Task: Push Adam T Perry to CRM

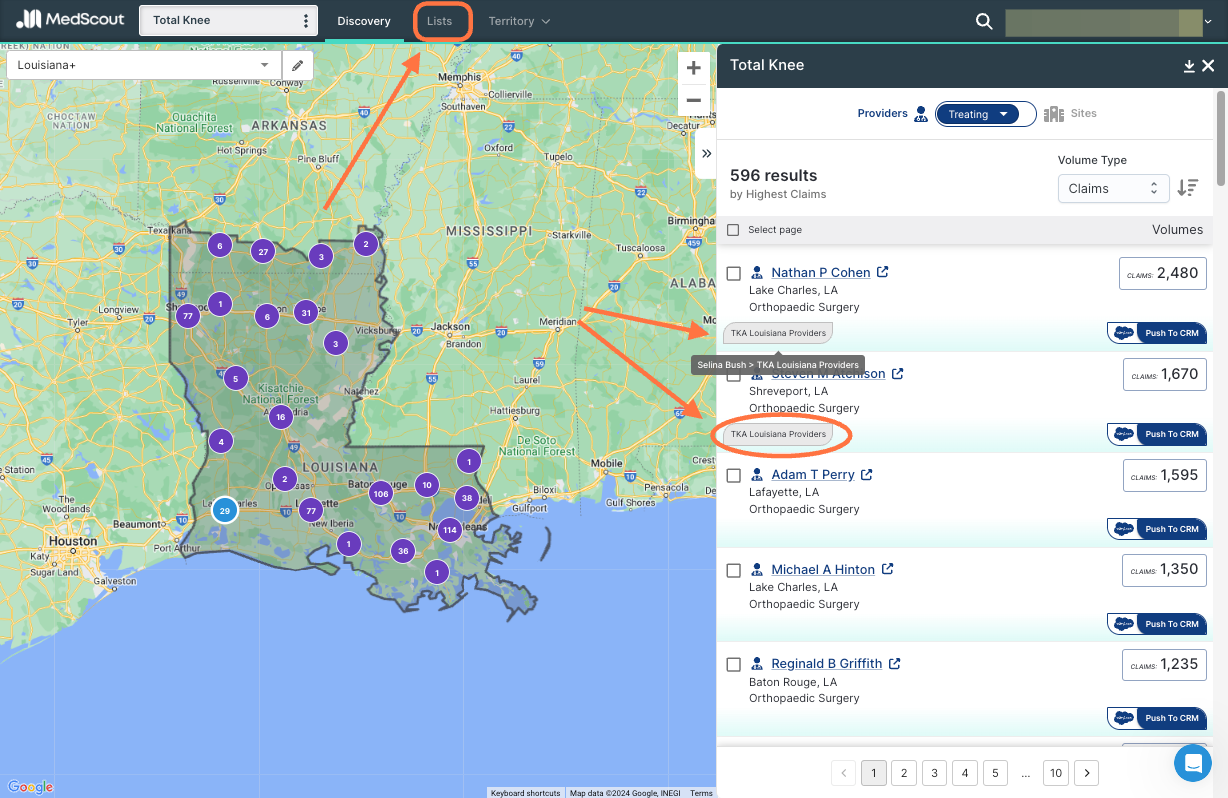Action: 1157,529
